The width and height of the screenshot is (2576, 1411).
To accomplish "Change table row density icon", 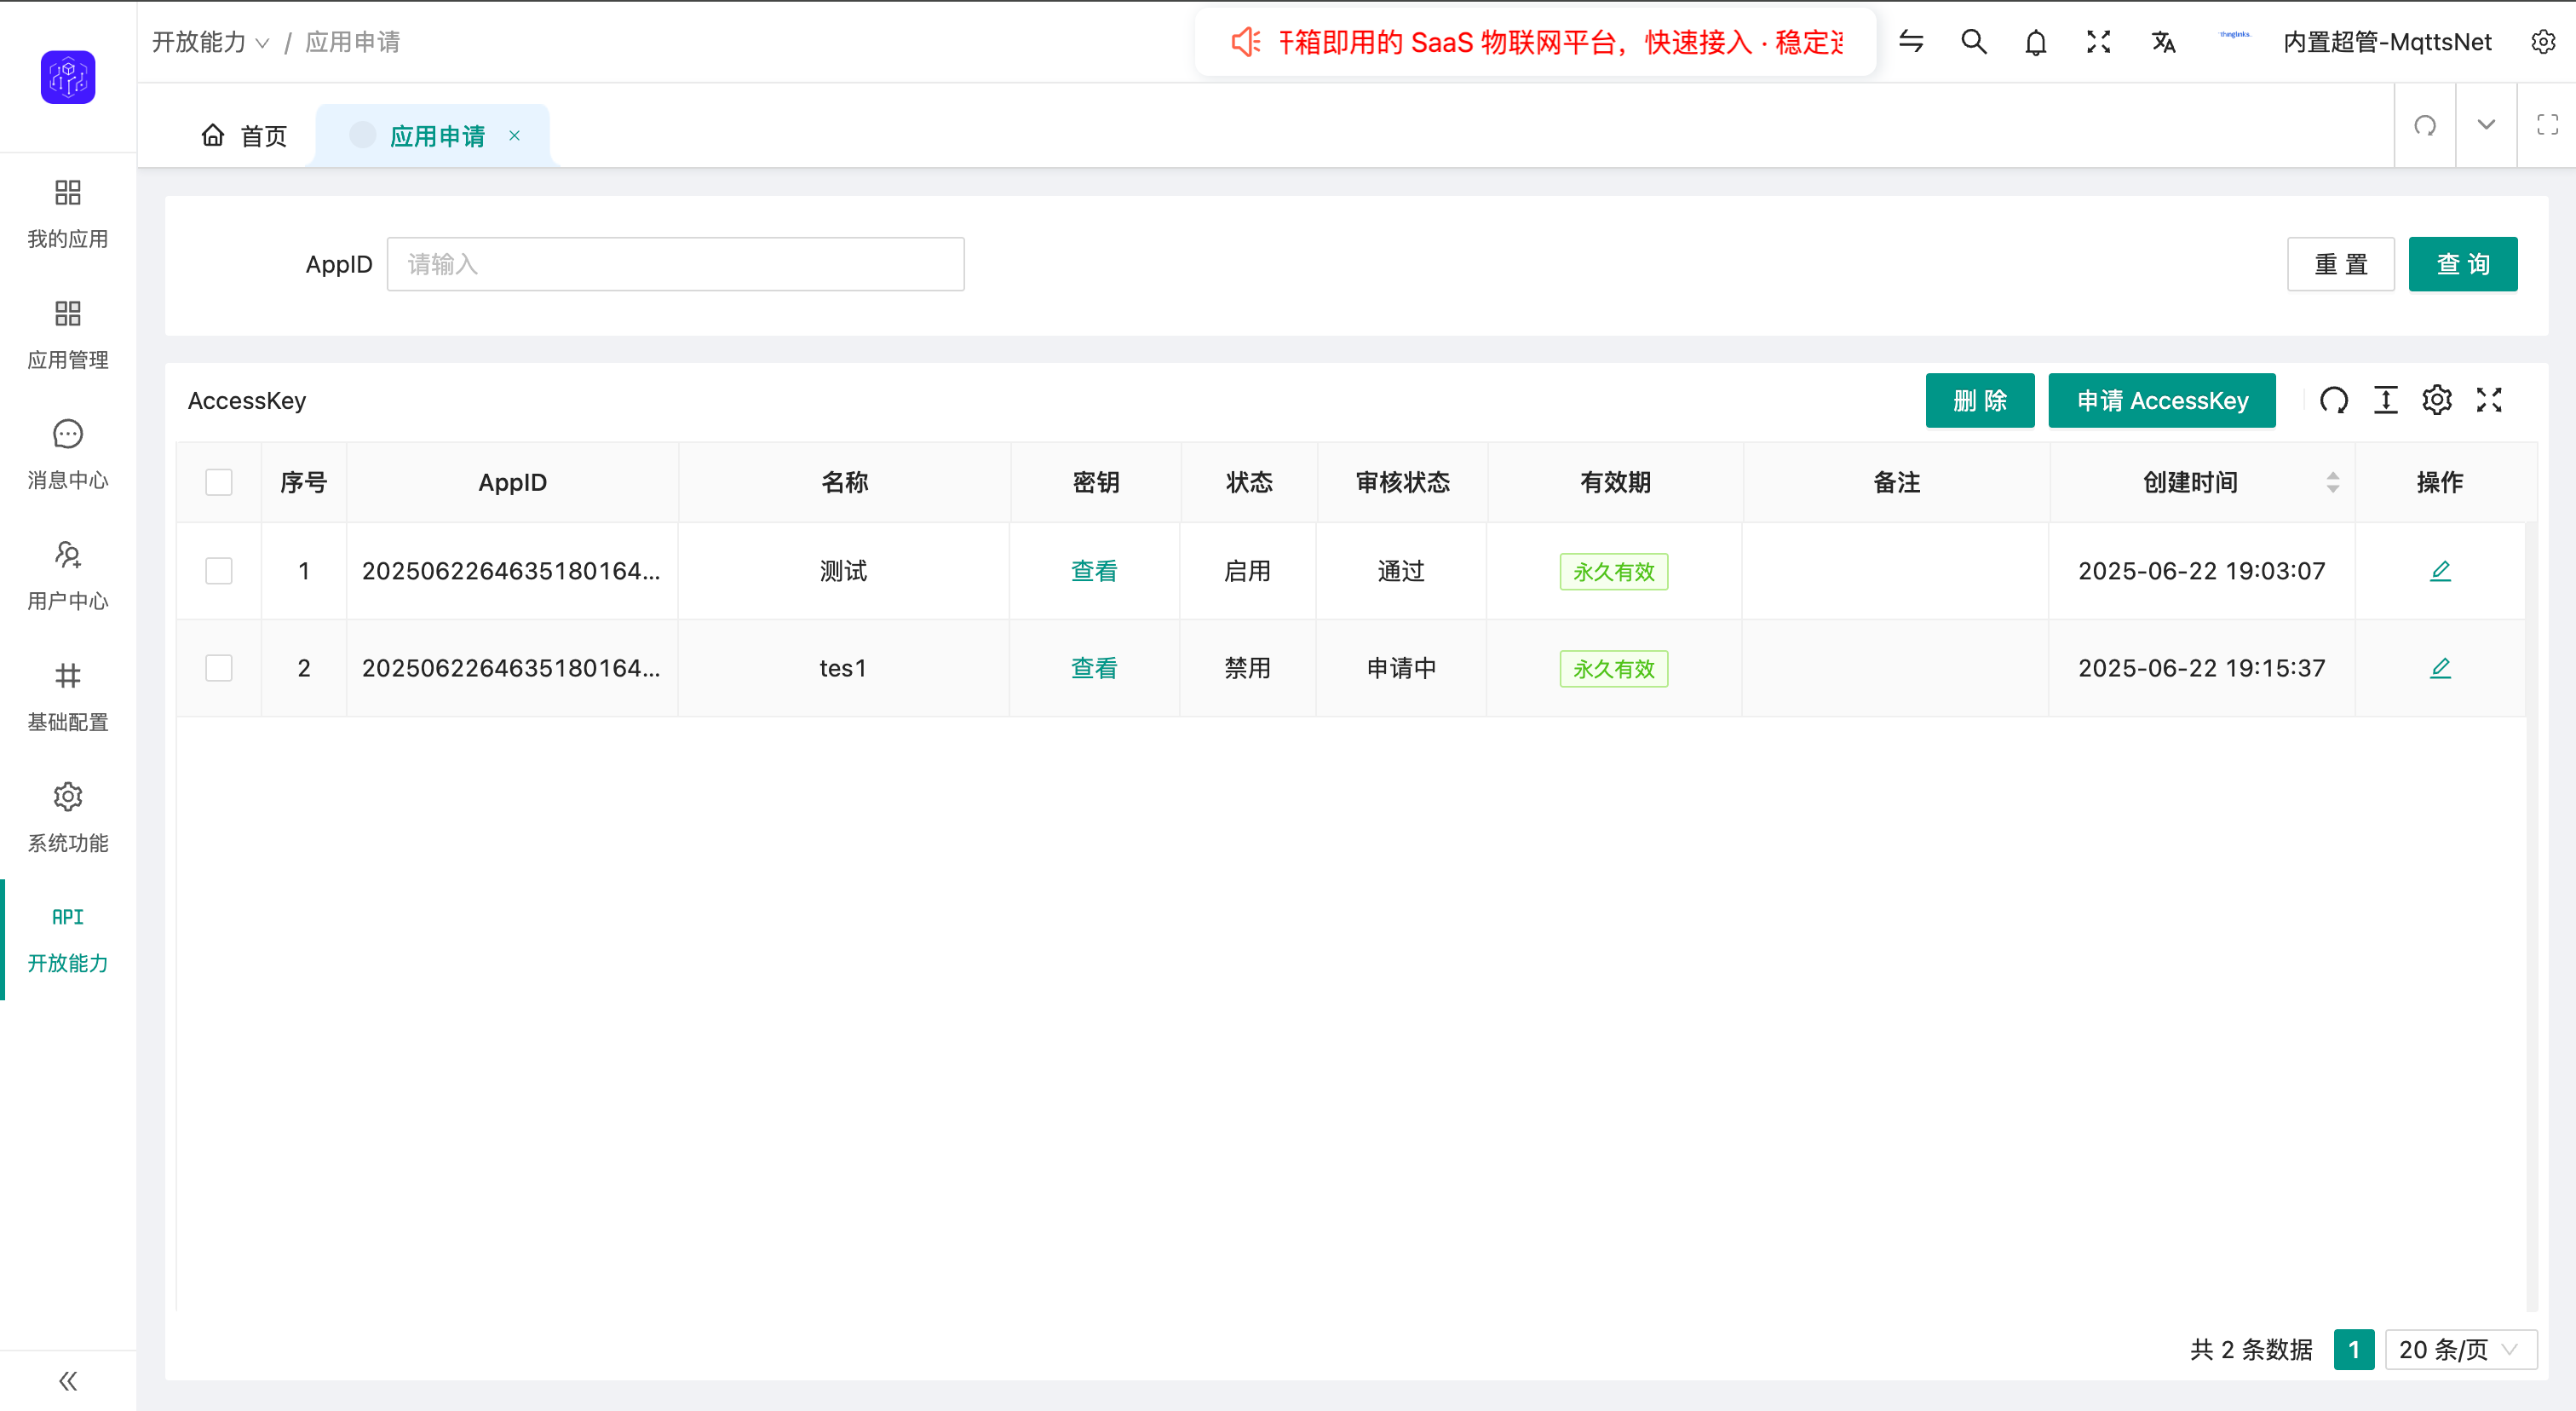I will pyautogui.click(x=2386, y=400).
